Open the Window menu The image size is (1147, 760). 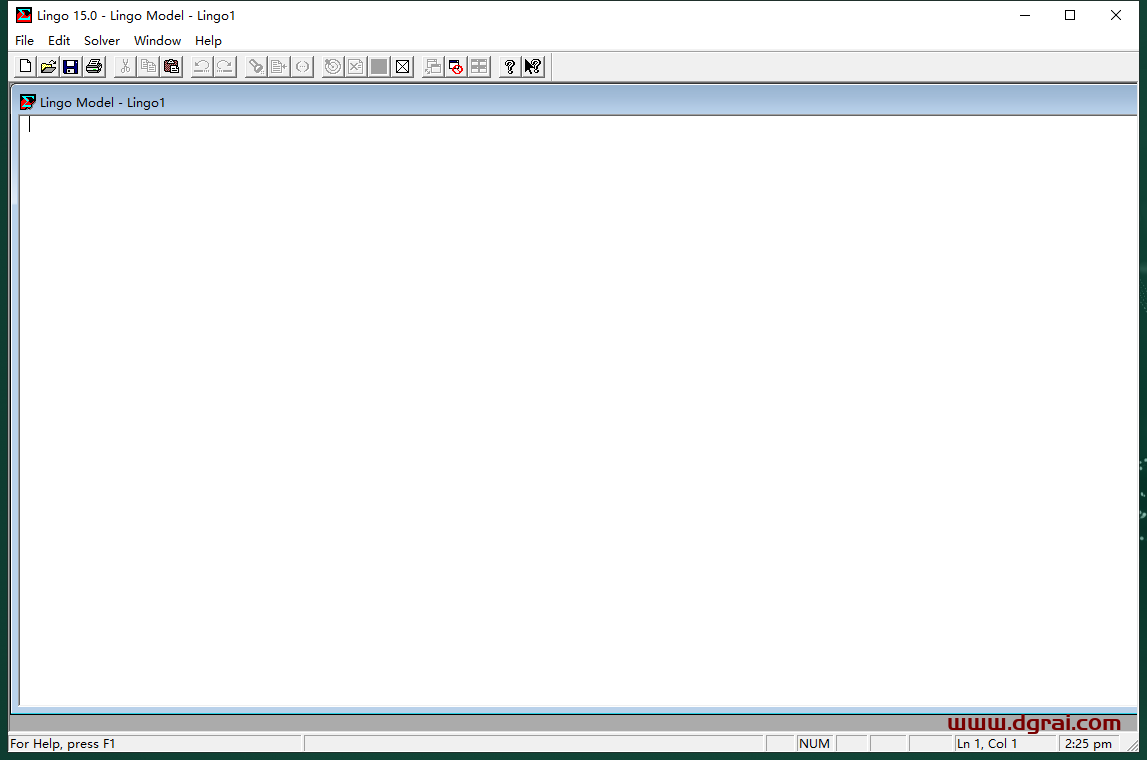point(158,41)
